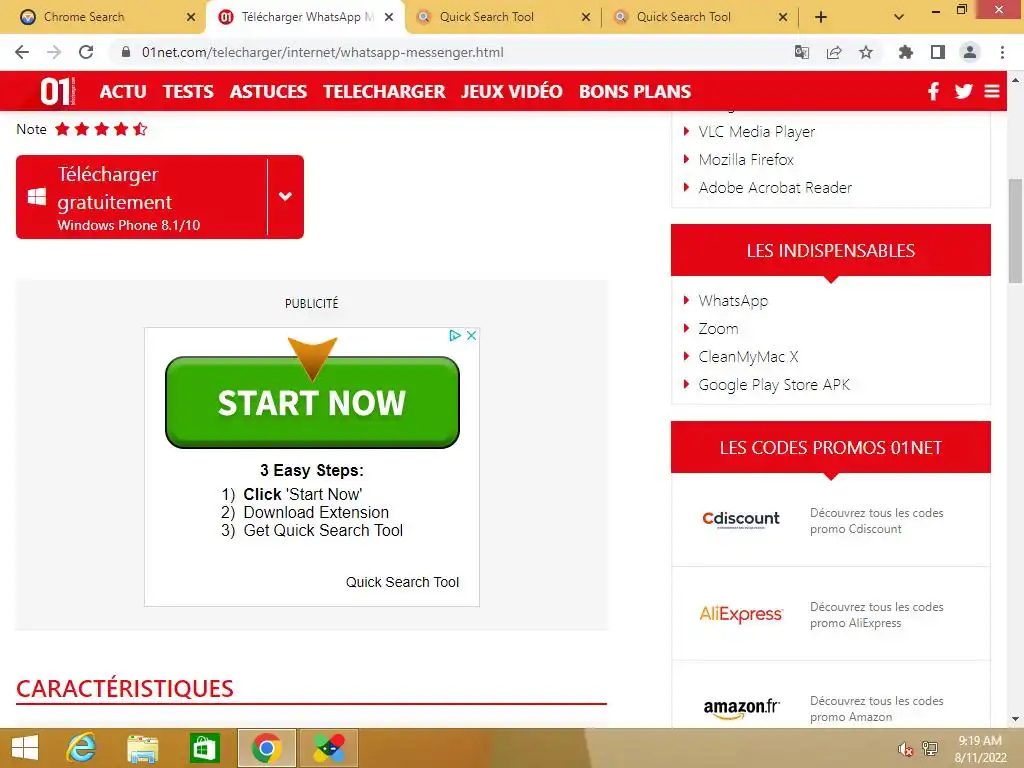
Task: Open the Chrome profile avatar
Action: point(970,52)
